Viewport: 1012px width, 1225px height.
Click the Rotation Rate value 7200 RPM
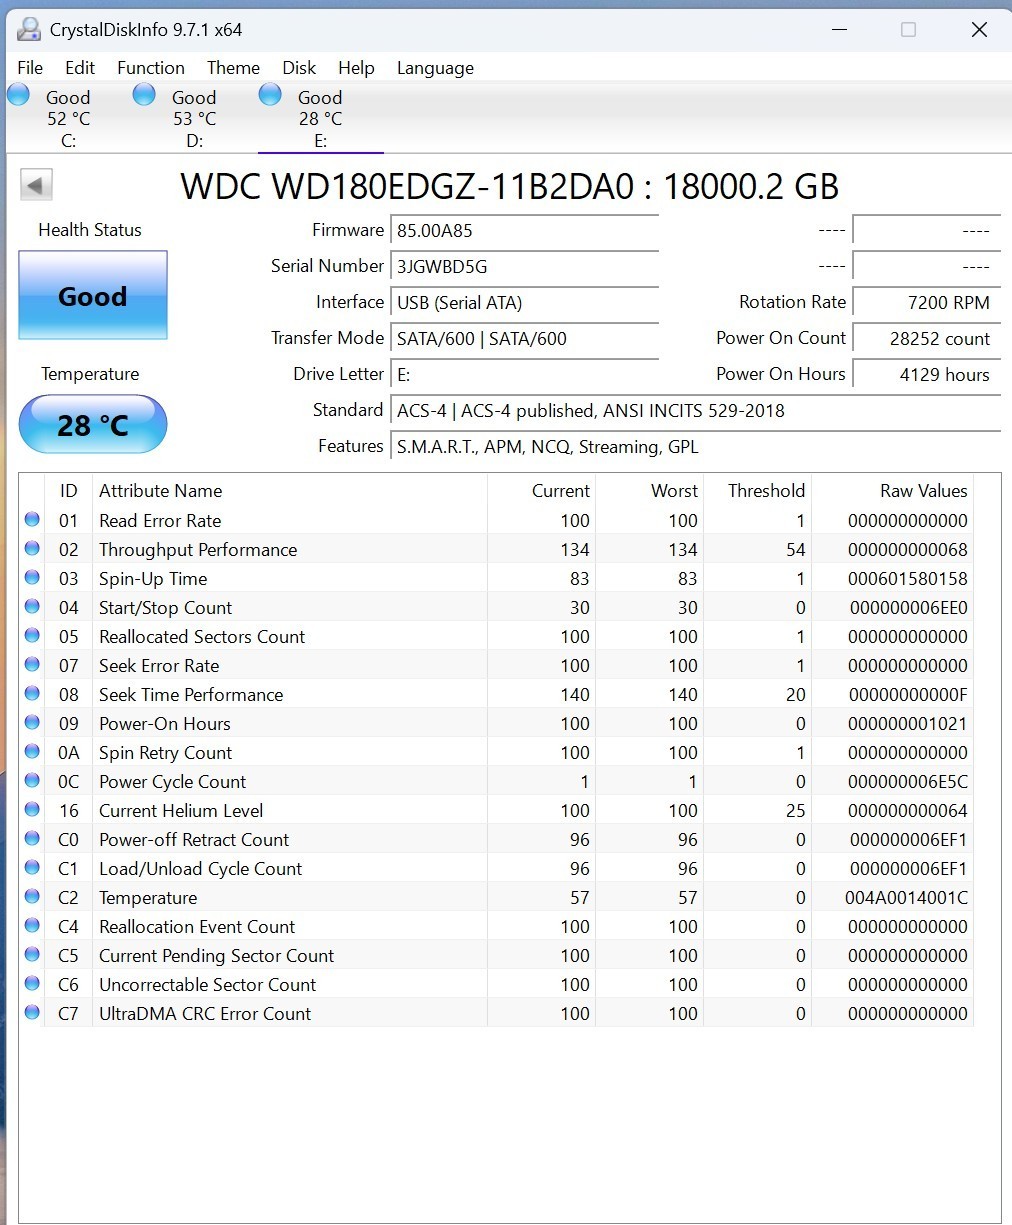927,303
